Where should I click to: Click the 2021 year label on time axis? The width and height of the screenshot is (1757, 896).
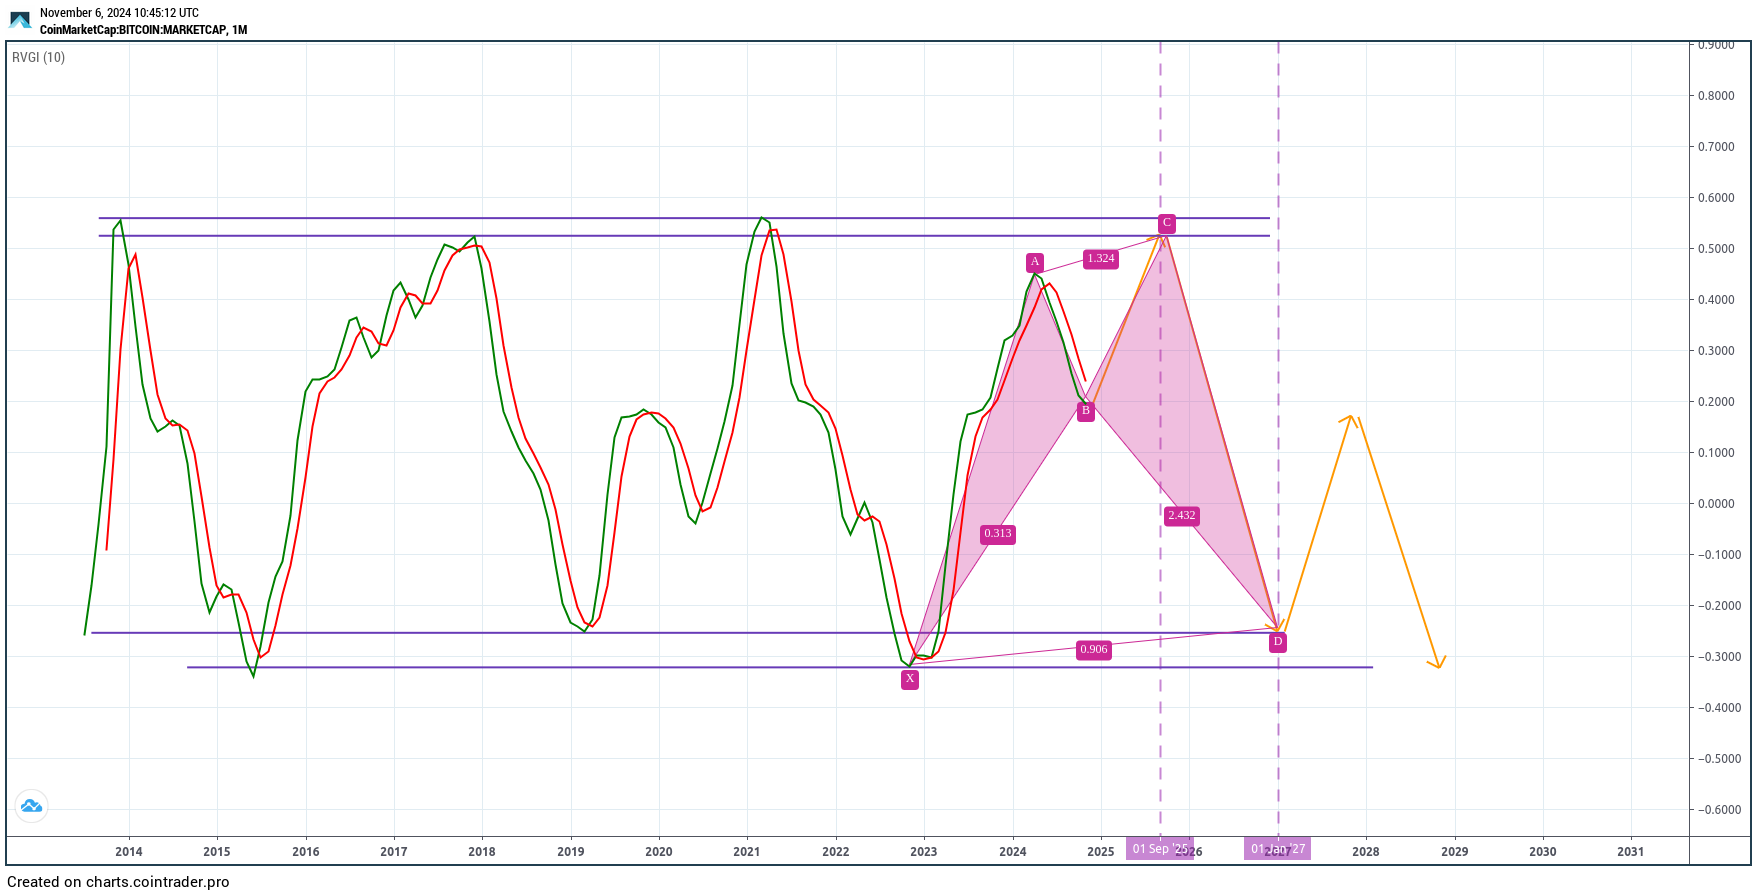(747, 852)
